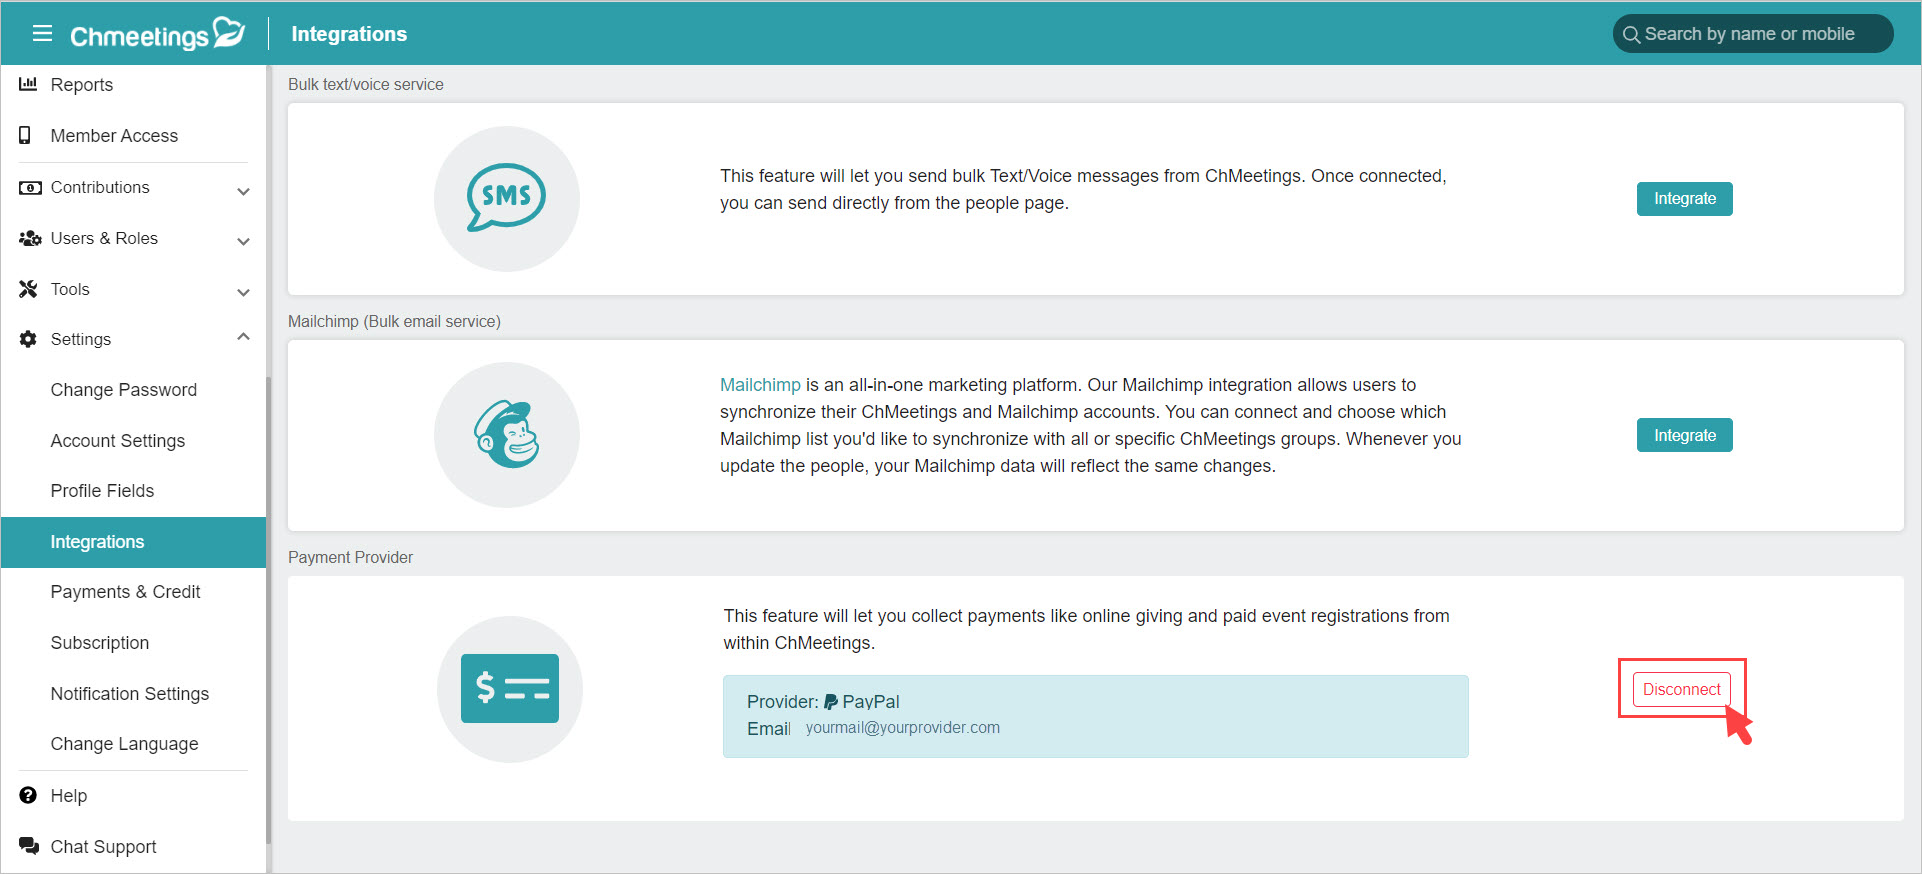Click the search magnifier icon

1631,34
